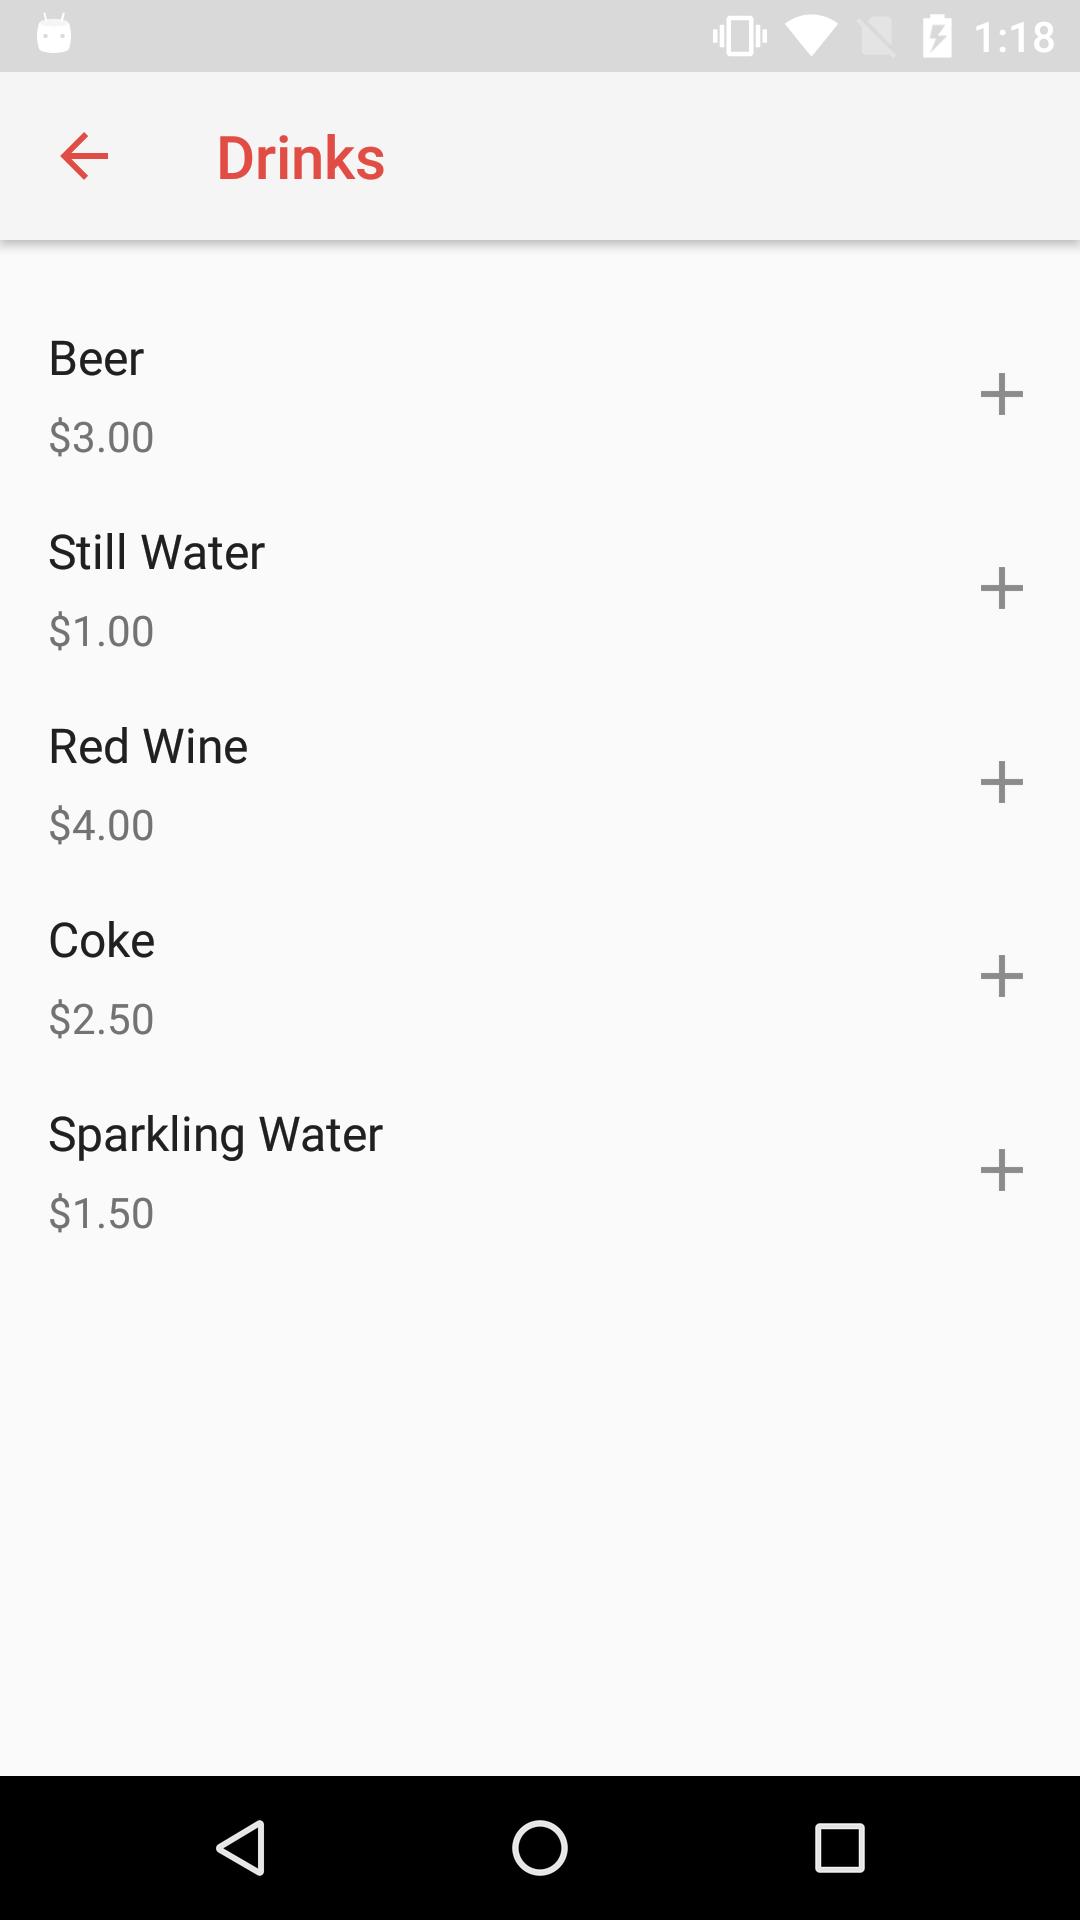Tap the vibrate mode status icon
This screenshot has height=1920, width=1080.
click(x=739, y=37)
